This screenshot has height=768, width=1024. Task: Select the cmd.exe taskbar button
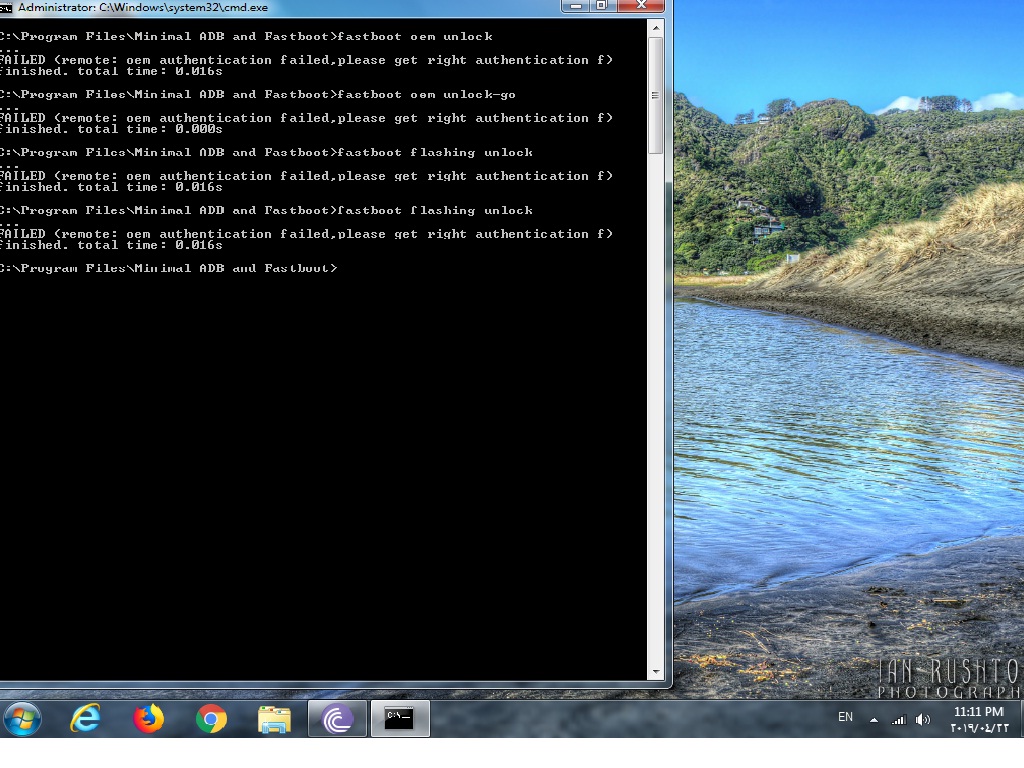[400, 719]
